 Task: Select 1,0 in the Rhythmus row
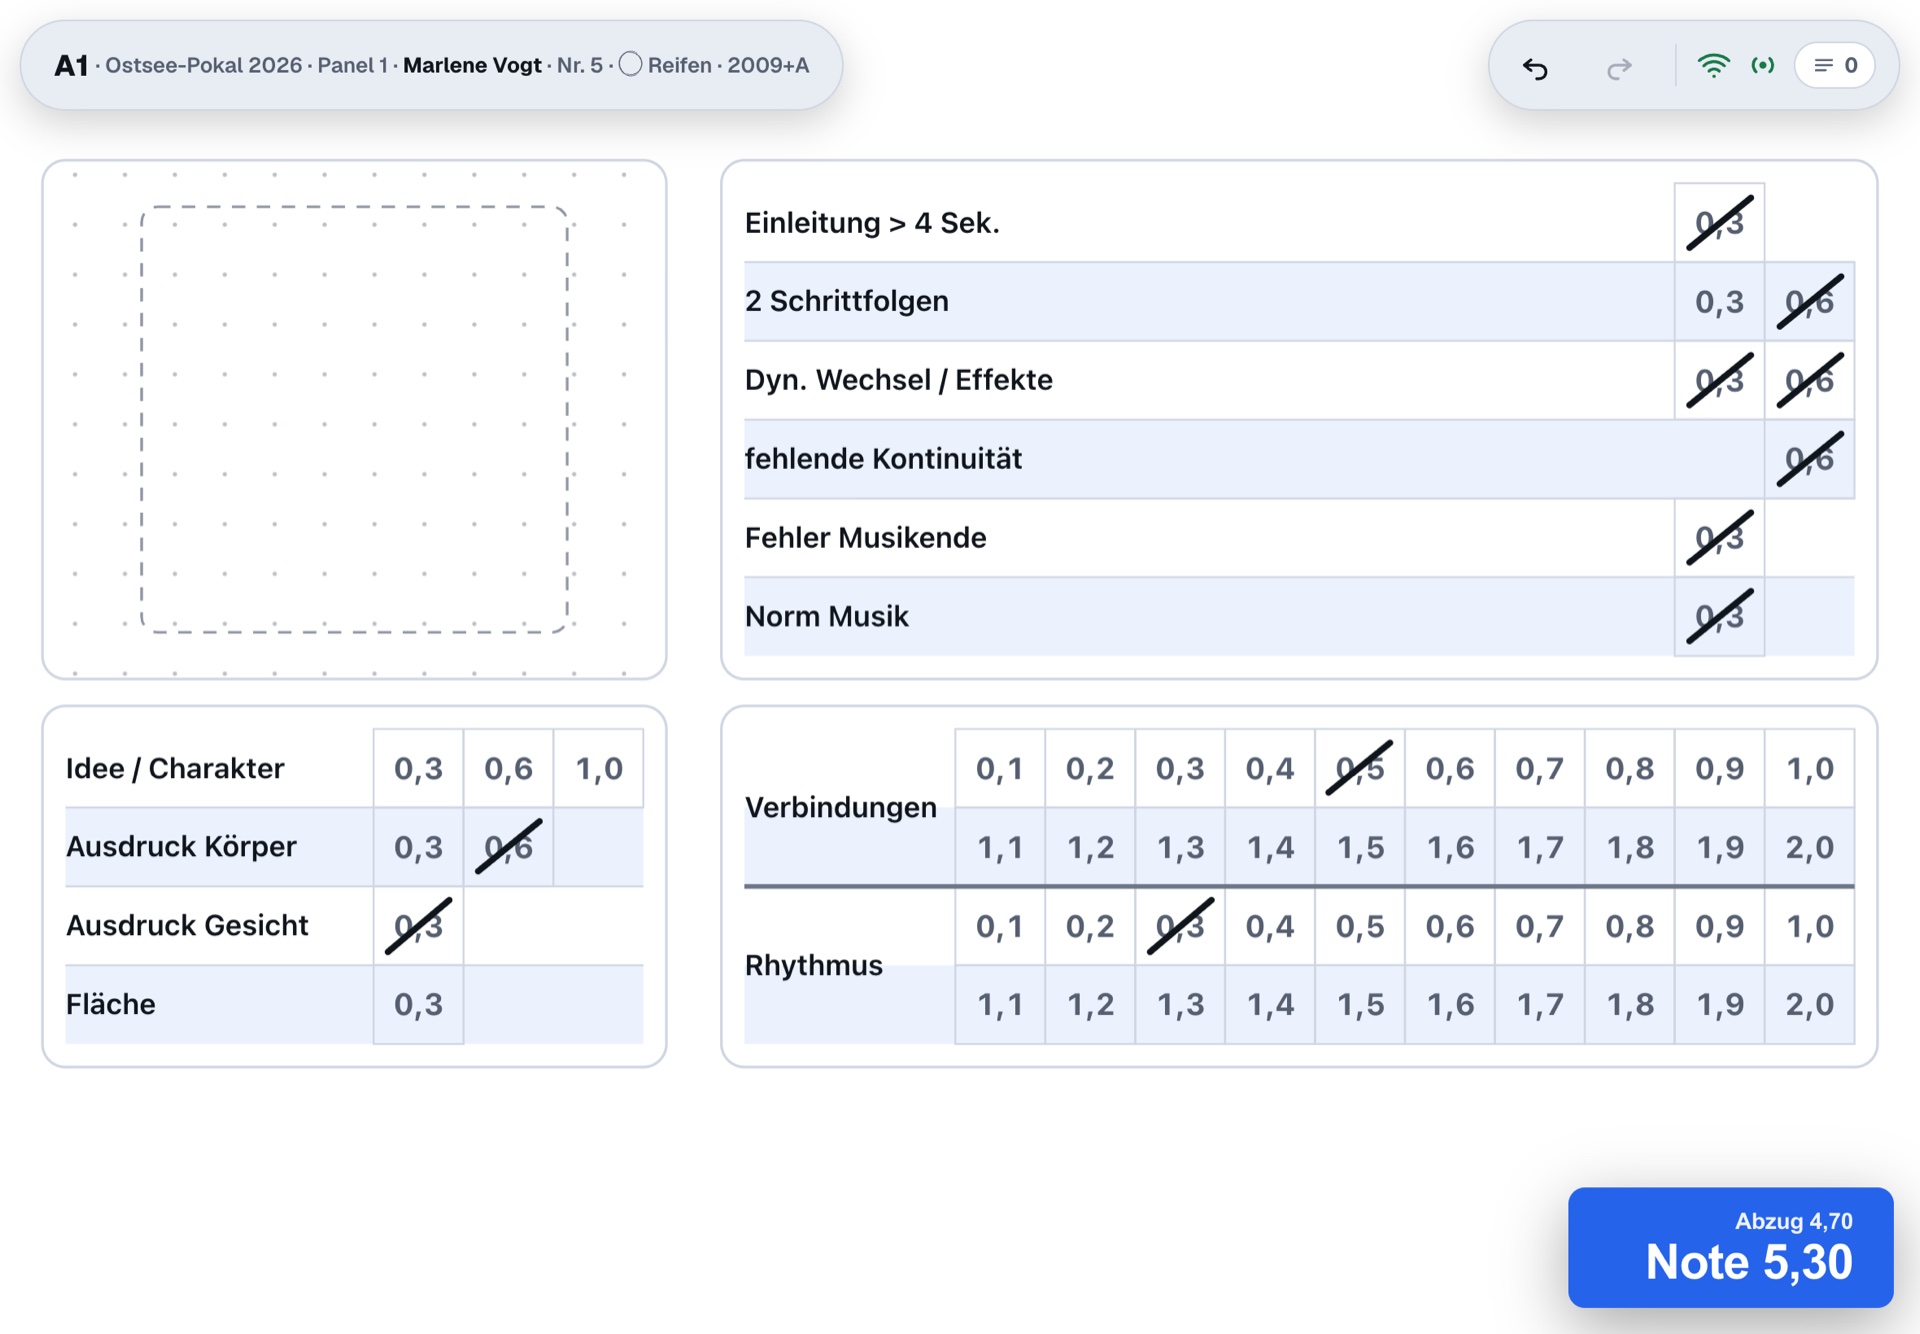click(x=1810, y=926)
